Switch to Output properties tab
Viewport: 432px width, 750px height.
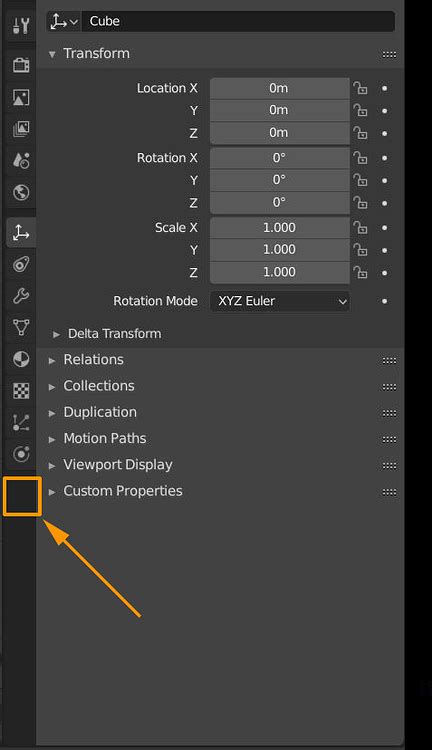coord(21,97)
